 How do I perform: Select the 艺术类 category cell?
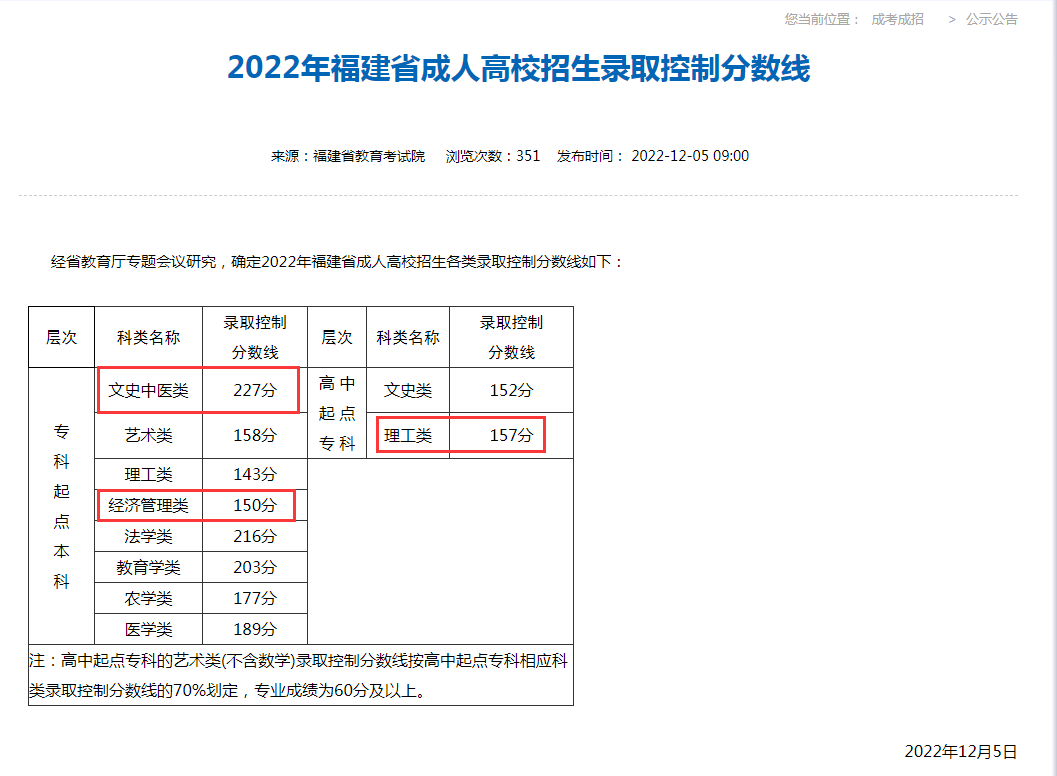(x=148, y=436)
